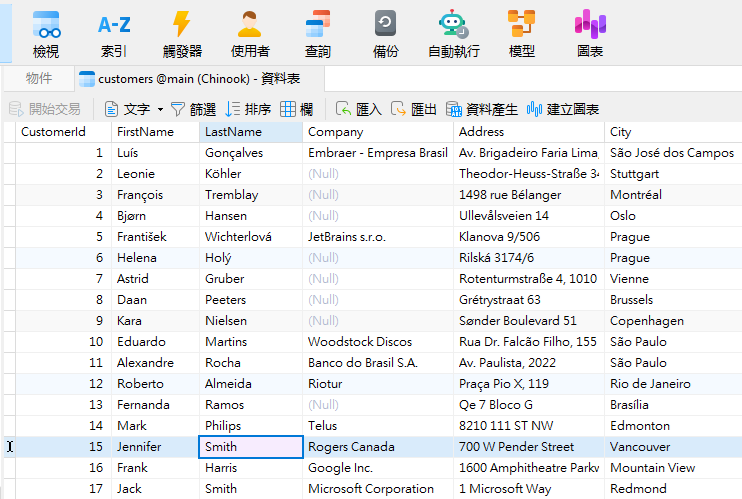Screen dimensions: 742x499
Task: Open the 觸發器 (Trigger) tool
Action: click(x=181, y=34)
